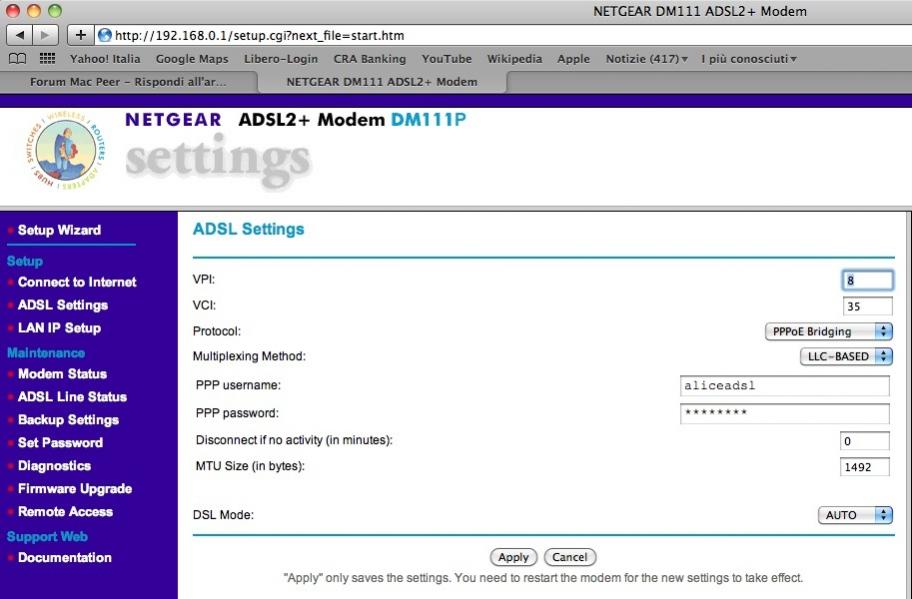Viewport: 912px width, 599px height.
Task: Open Libero-Login bookmark
Action: point(281,59)
